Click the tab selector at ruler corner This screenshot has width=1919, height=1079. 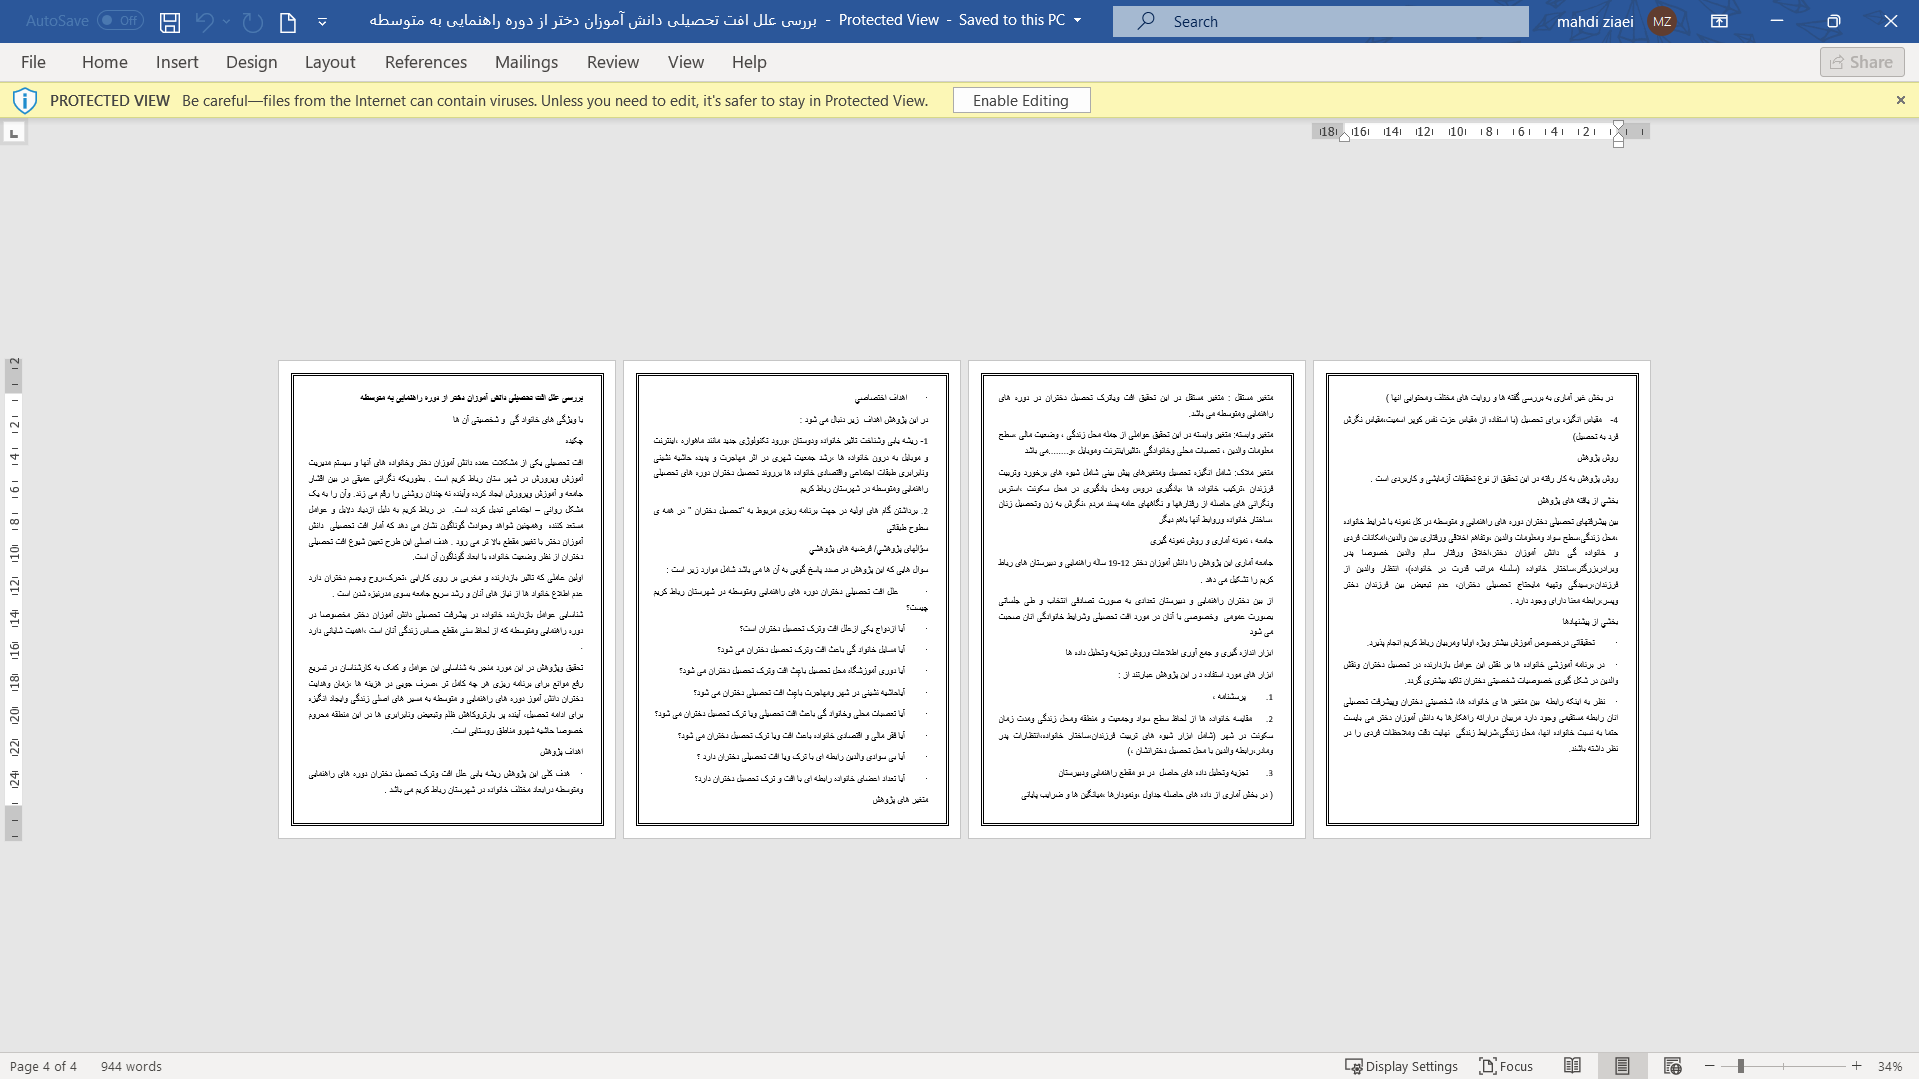pyautogui.click(x=14, y=132)
